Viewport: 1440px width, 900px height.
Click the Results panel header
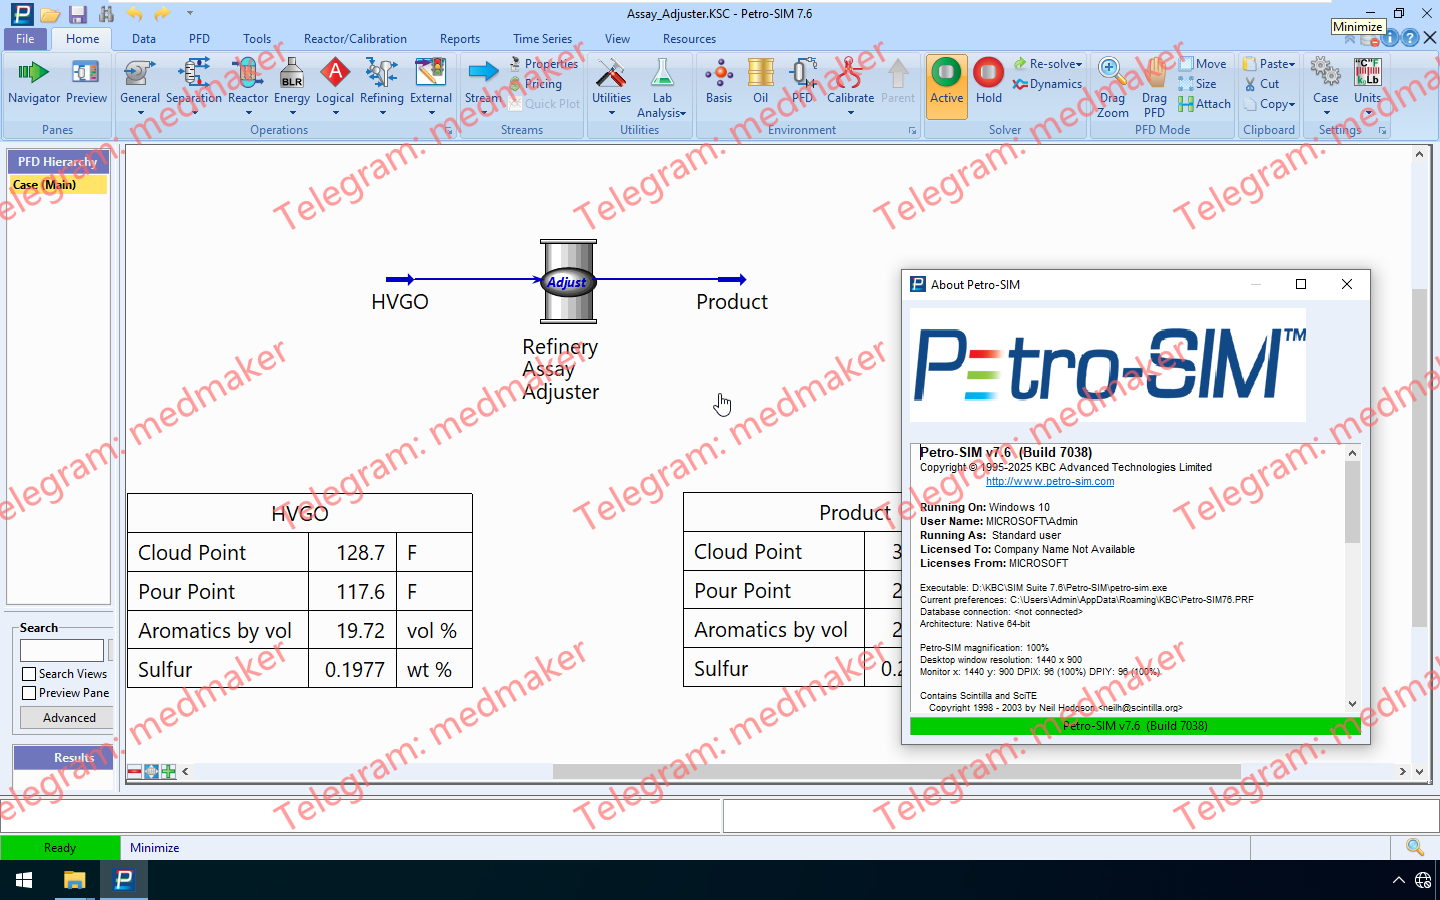point(62,758)
